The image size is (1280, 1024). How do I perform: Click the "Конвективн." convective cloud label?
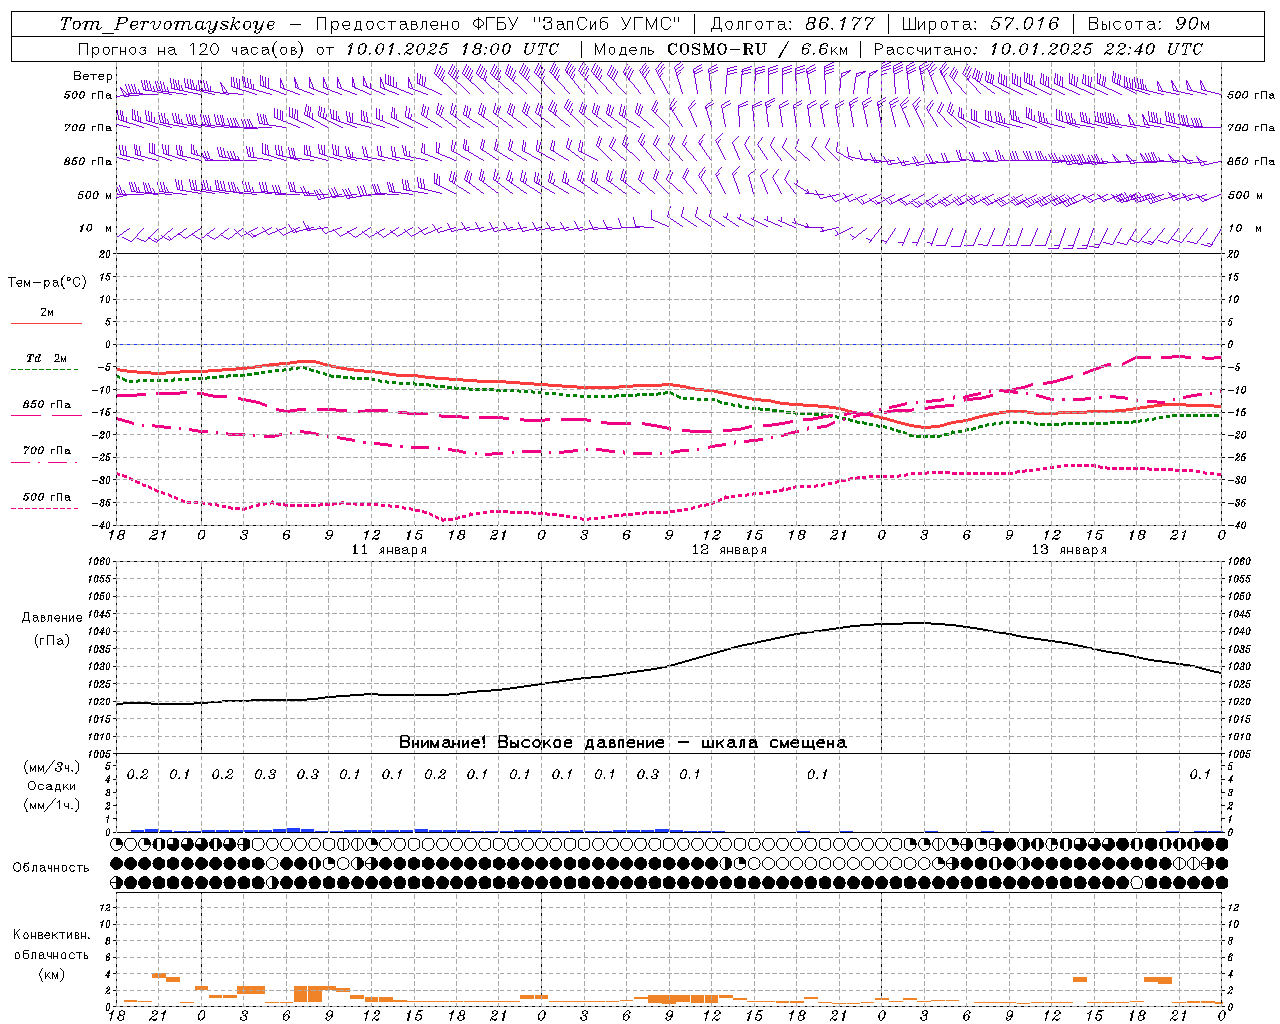[x=51, y=935]
